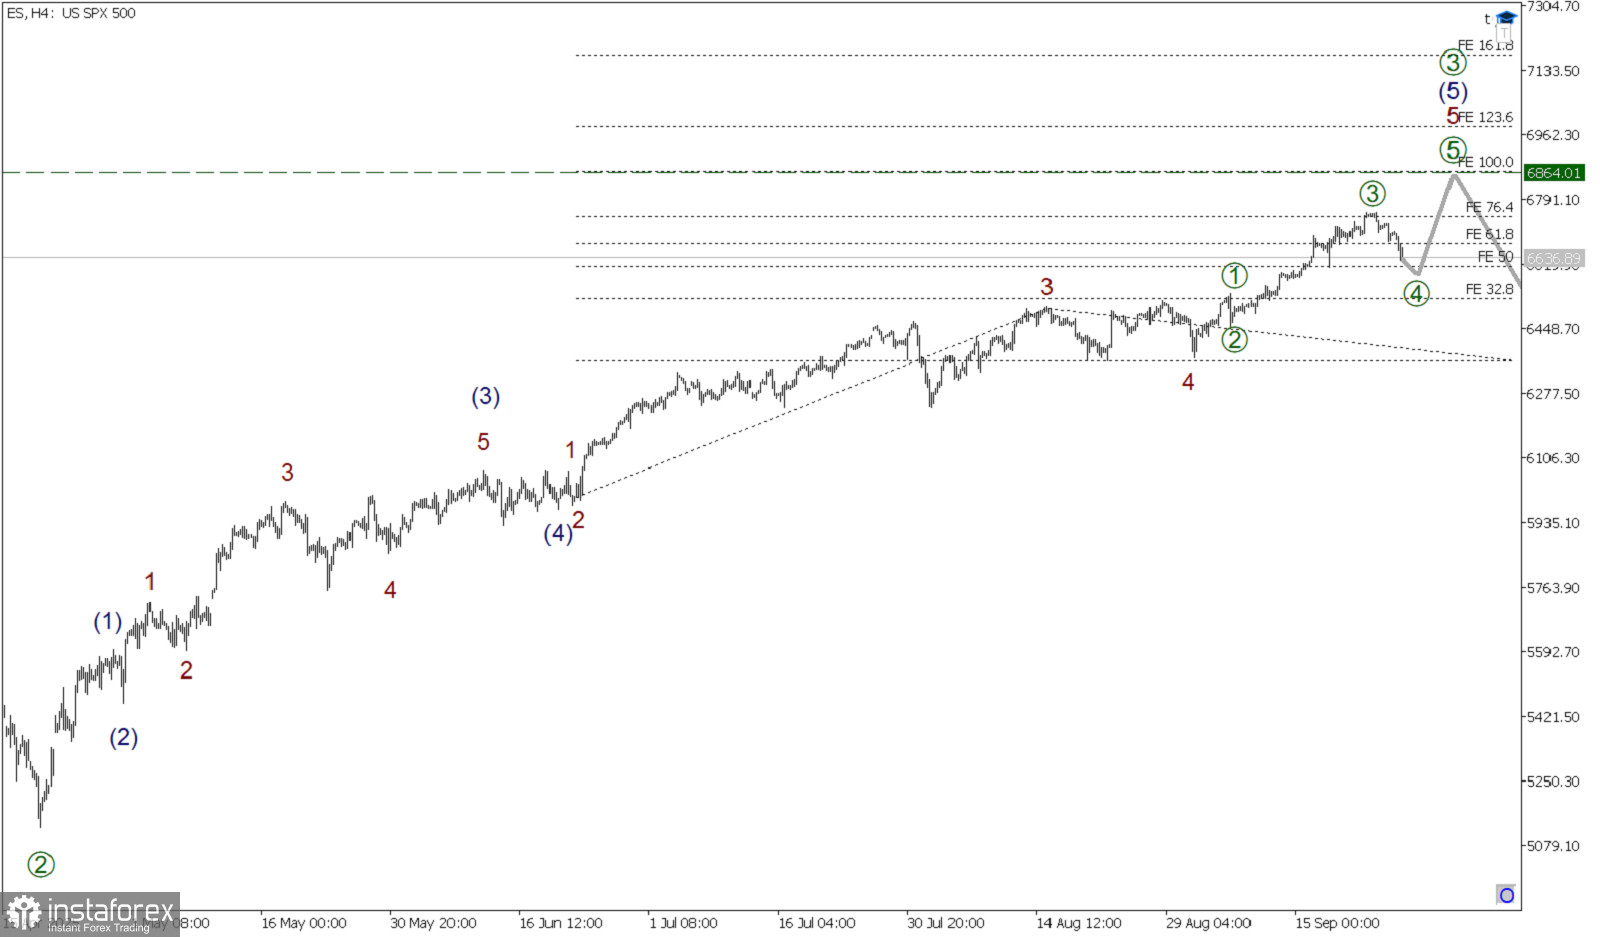The width and height of the screenshot is (1600, 937).
Task: Click the 6791.10 price axis label
Action: [1553, 200]
